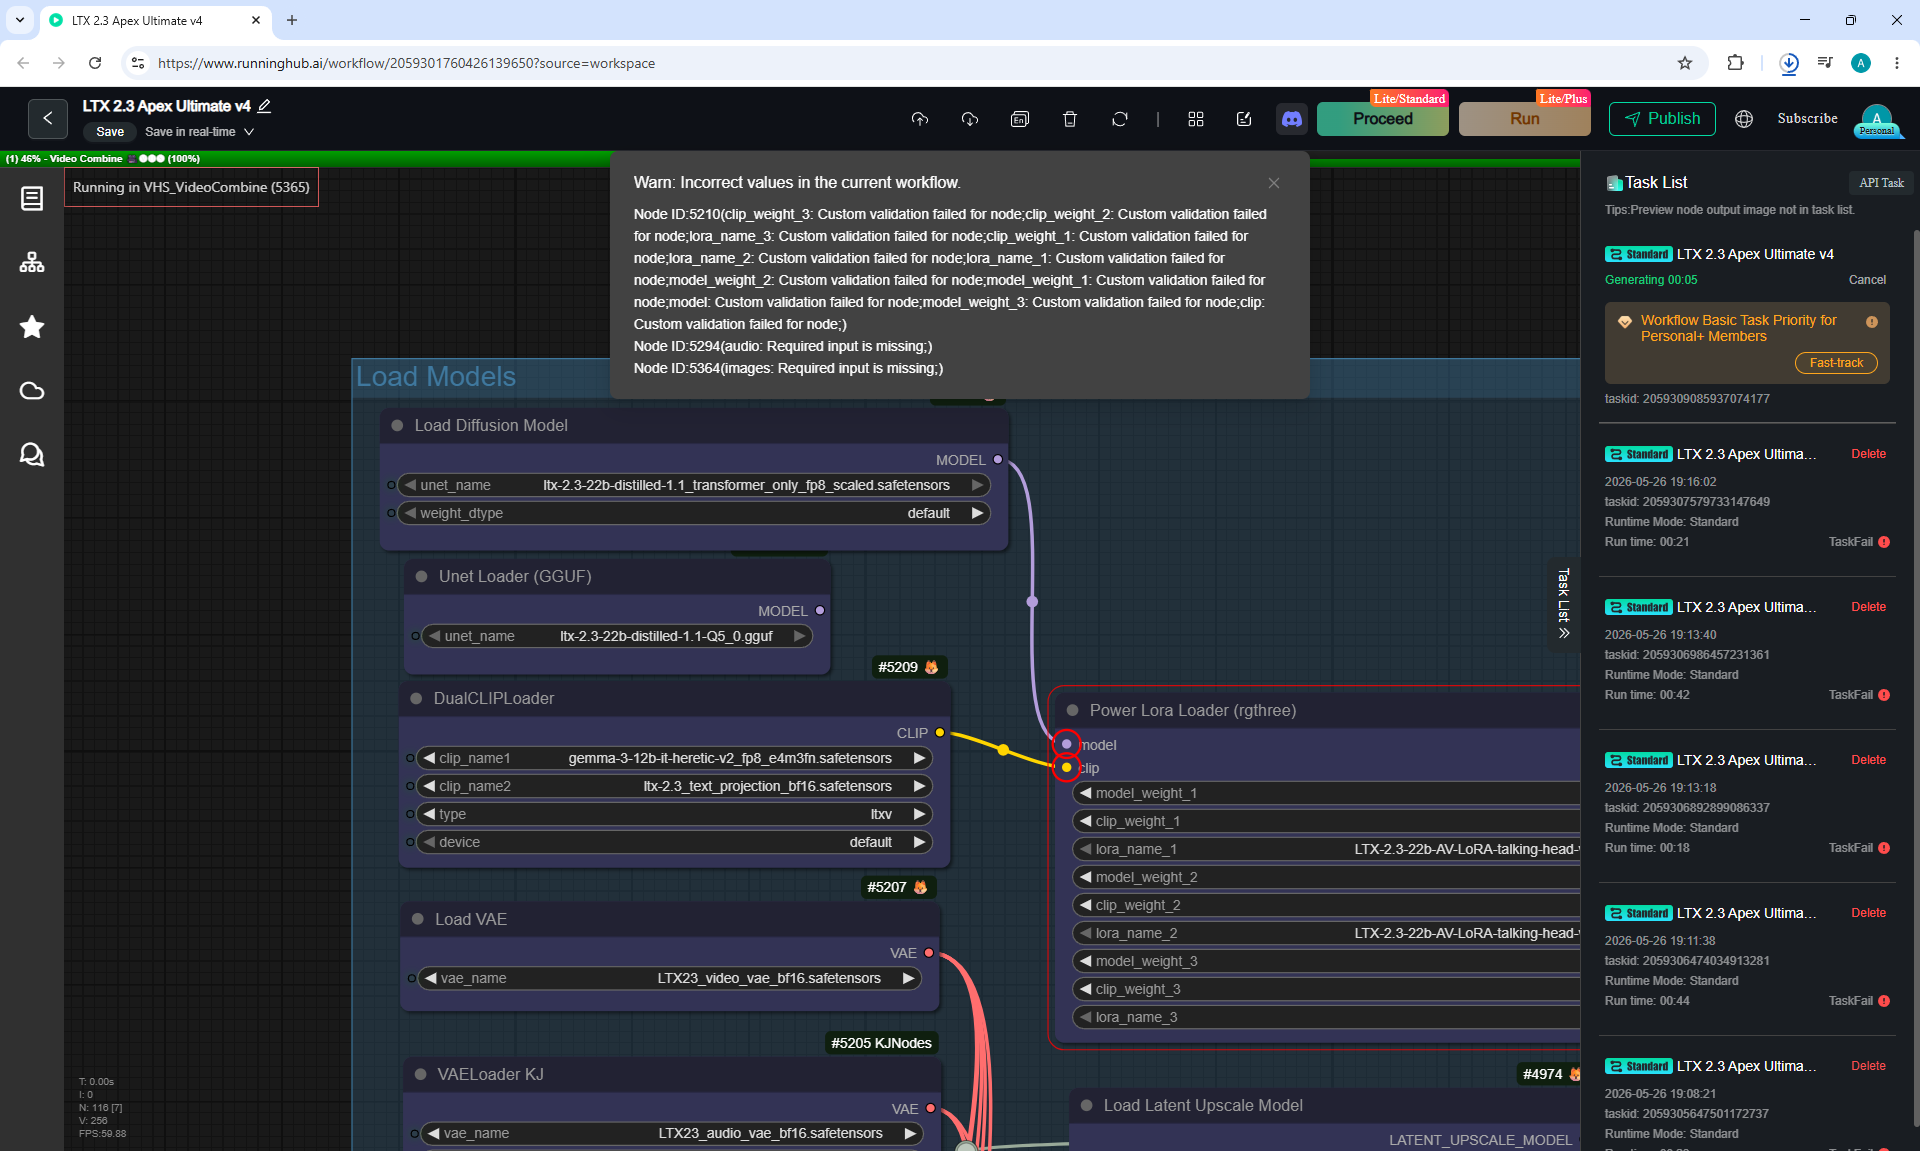
Task: Collapse the Unet Loader (GGUF) node
Action: [x=421, y=577]
